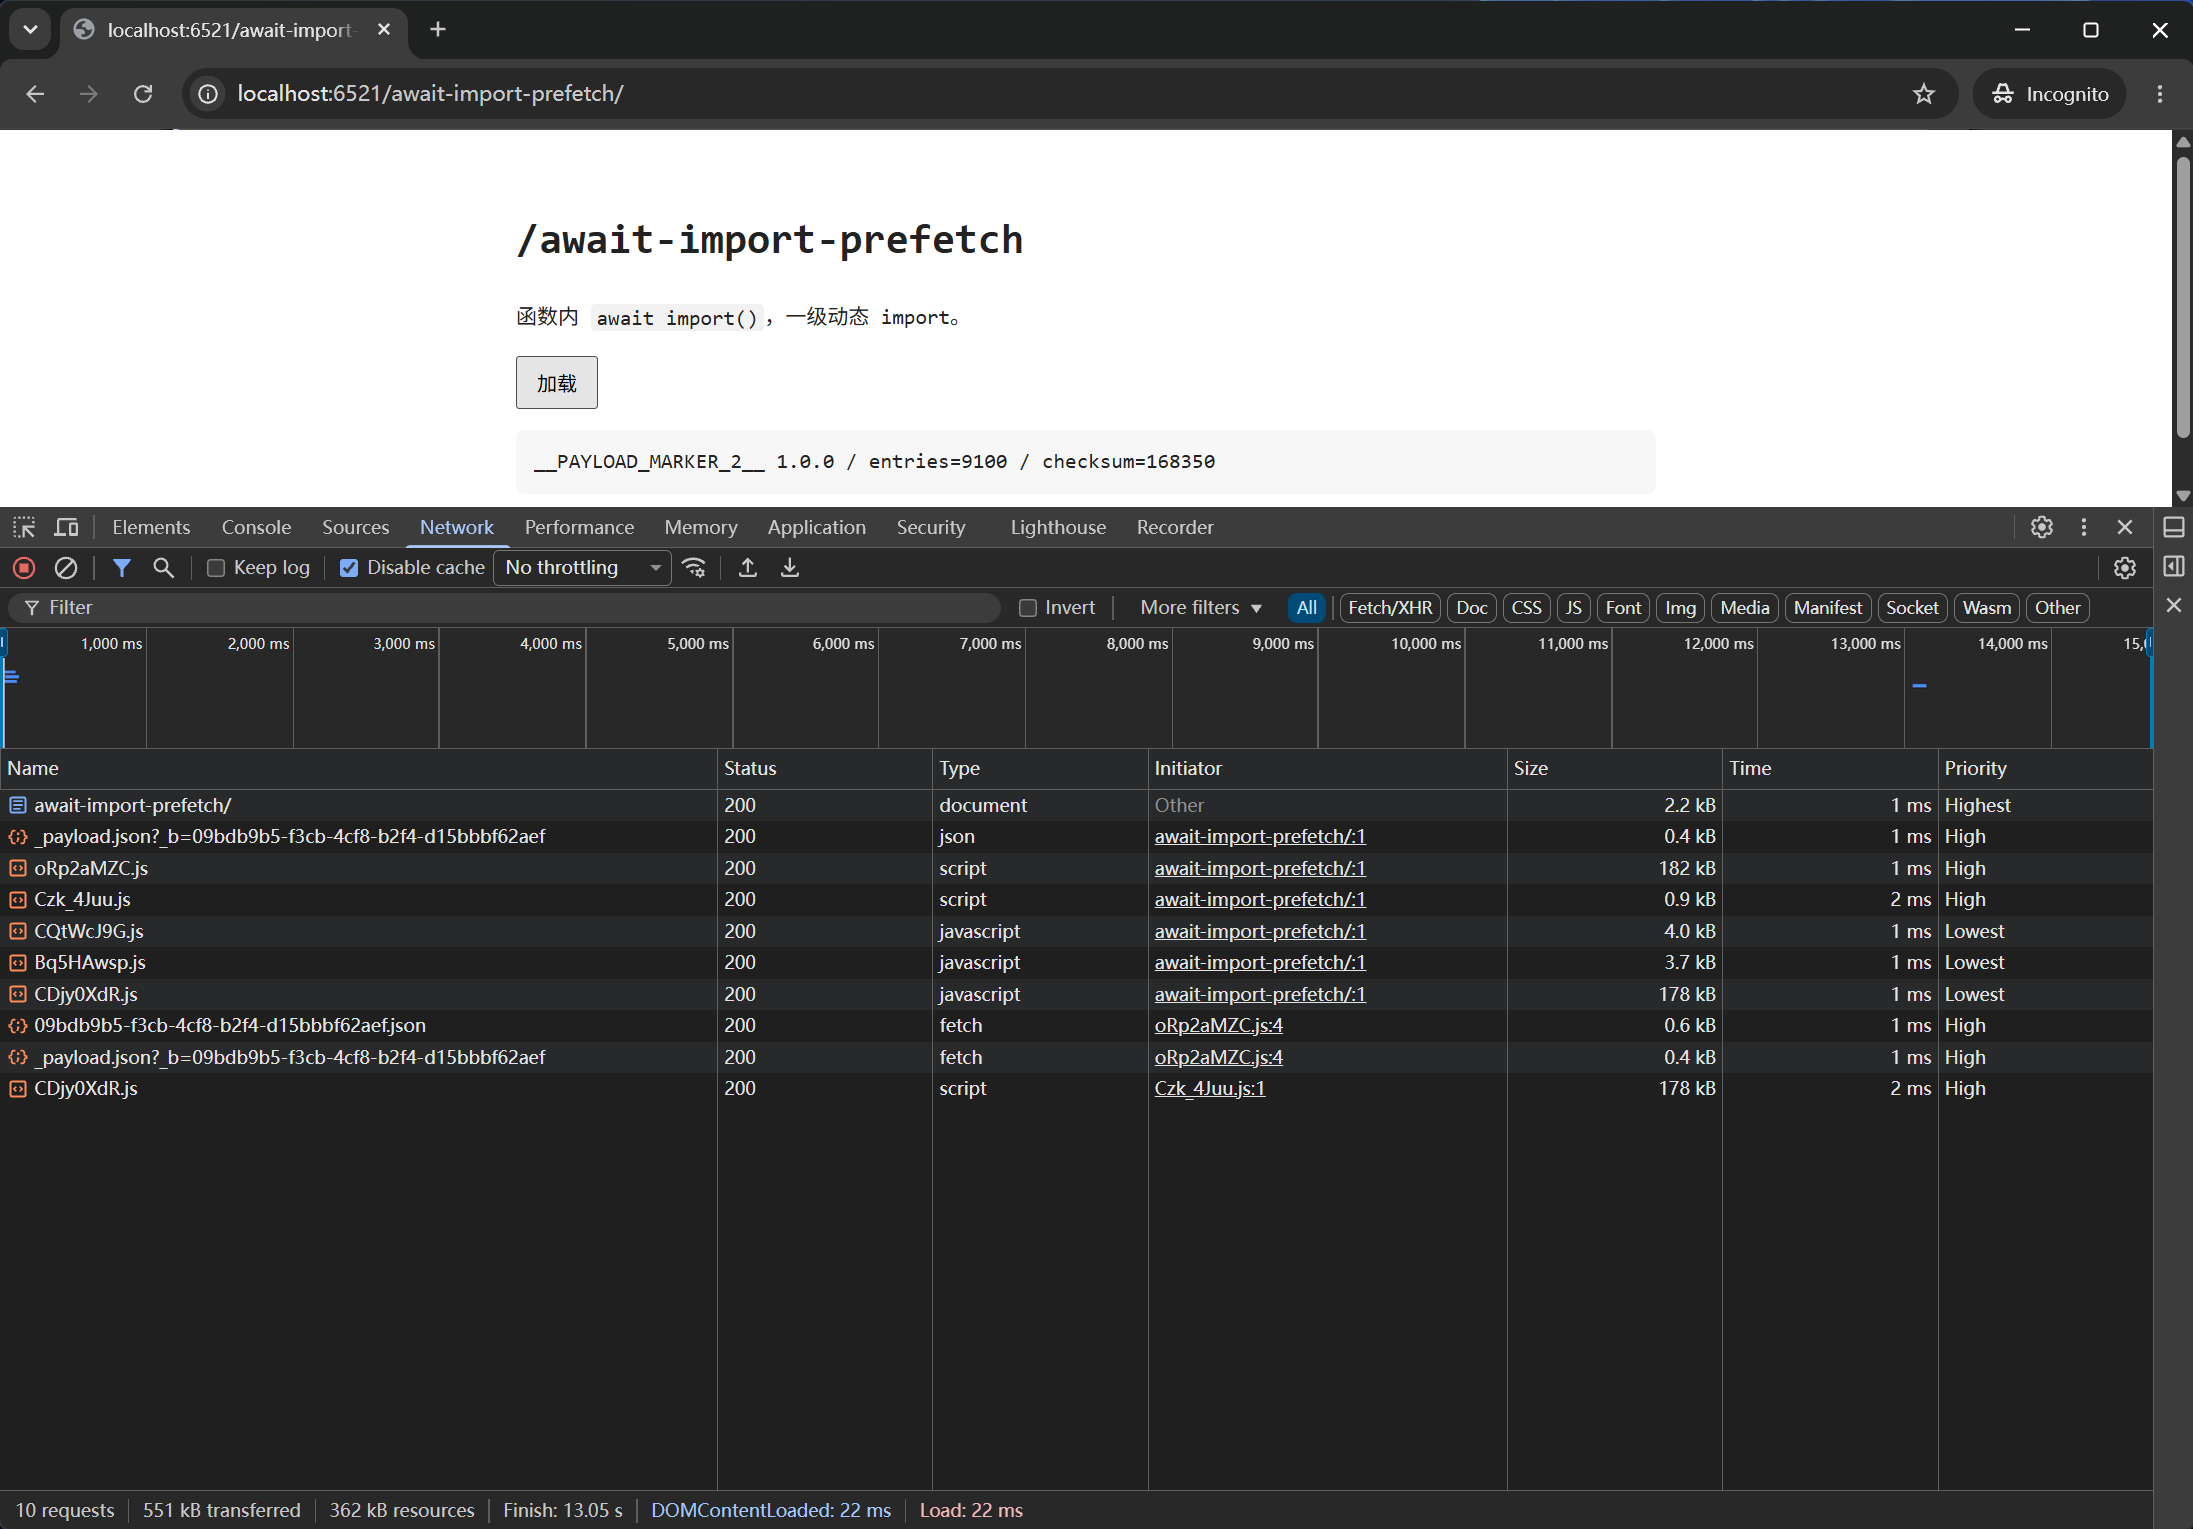
Task: View site information icon in address bar
Action: pos(208,94)
